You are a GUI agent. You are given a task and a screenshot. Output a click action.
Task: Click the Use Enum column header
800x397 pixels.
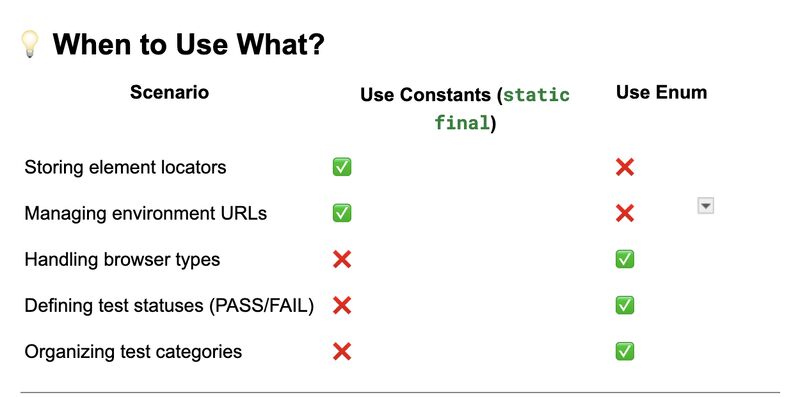661,92
